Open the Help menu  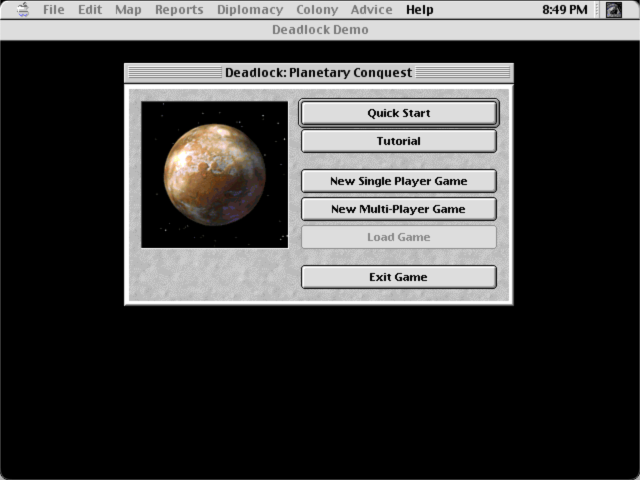(x=420, y=9)
